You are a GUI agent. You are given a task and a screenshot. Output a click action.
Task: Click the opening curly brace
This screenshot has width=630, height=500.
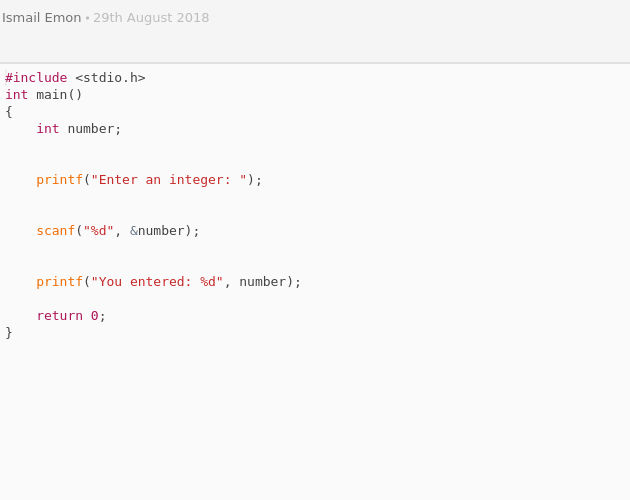coord(9,112)
